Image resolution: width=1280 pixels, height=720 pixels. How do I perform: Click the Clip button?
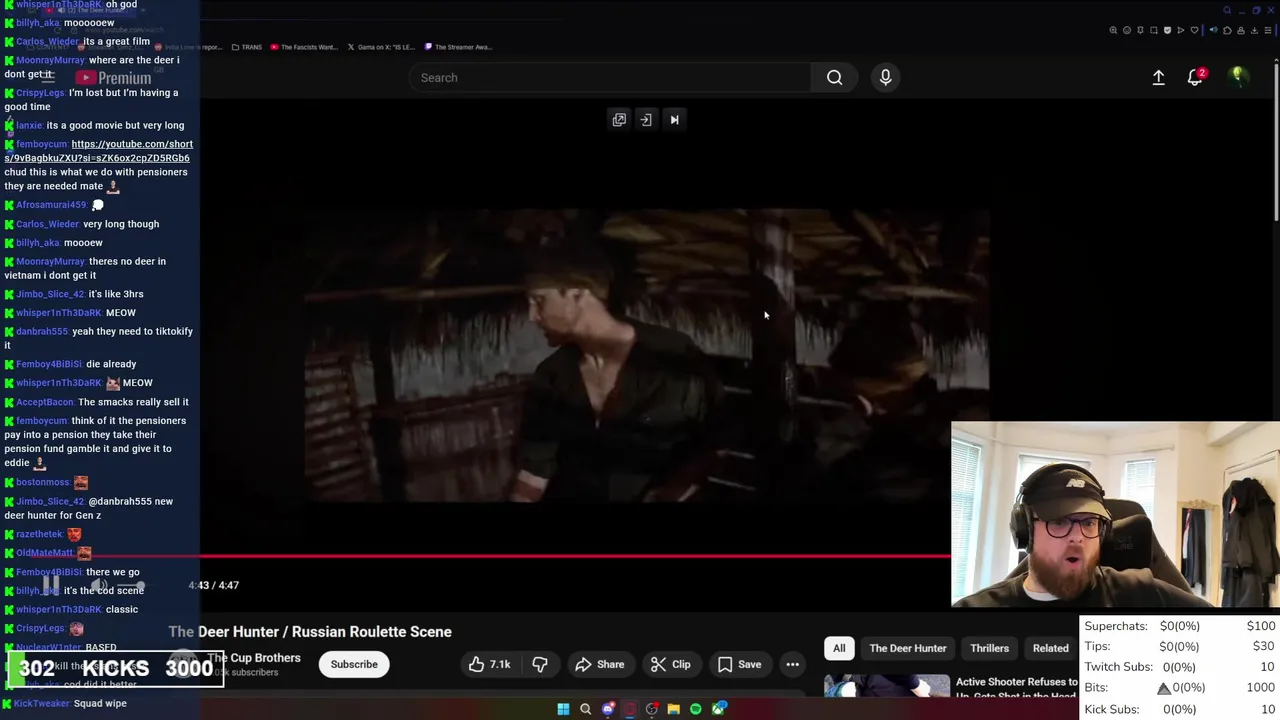coord(670,664)
